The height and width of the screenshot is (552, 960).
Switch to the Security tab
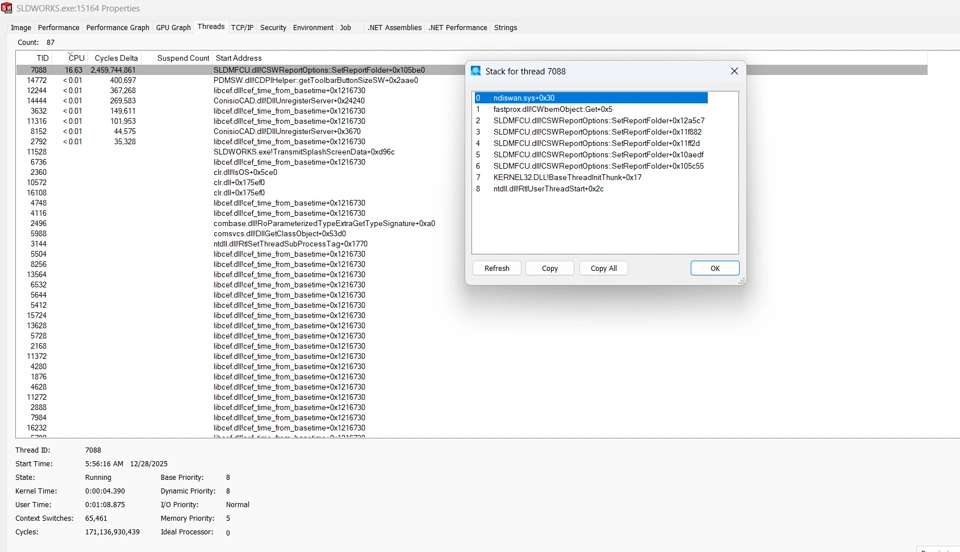point(273,28)
